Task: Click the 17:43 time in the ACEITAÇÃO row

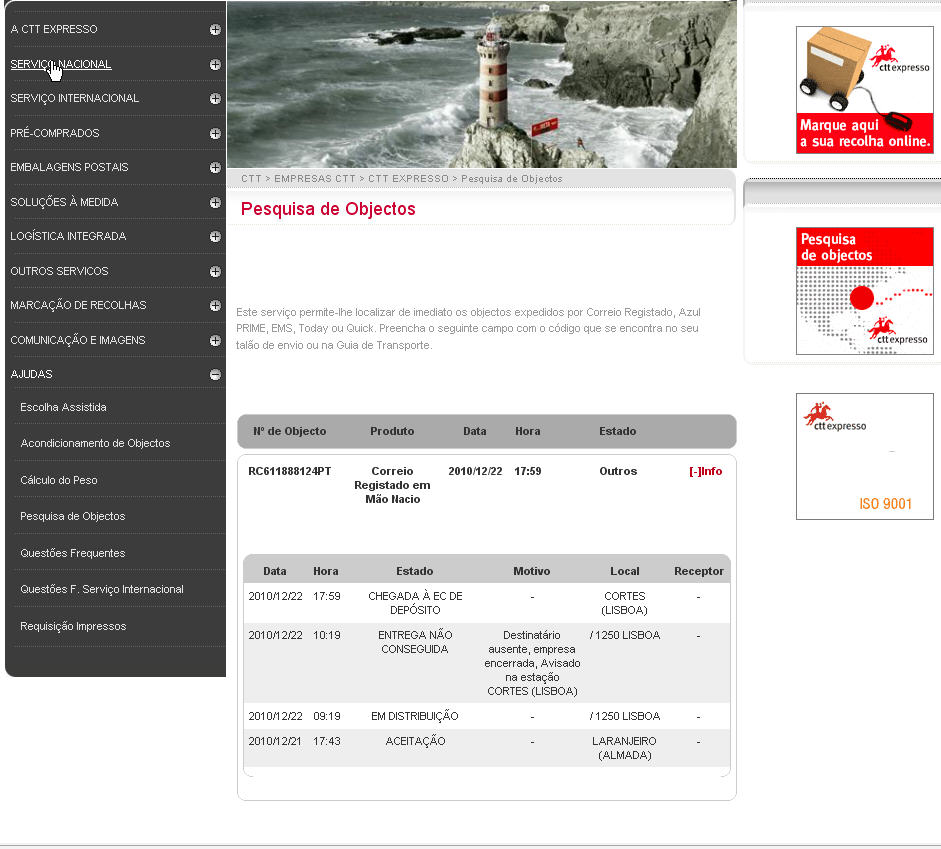Action: 326,741
